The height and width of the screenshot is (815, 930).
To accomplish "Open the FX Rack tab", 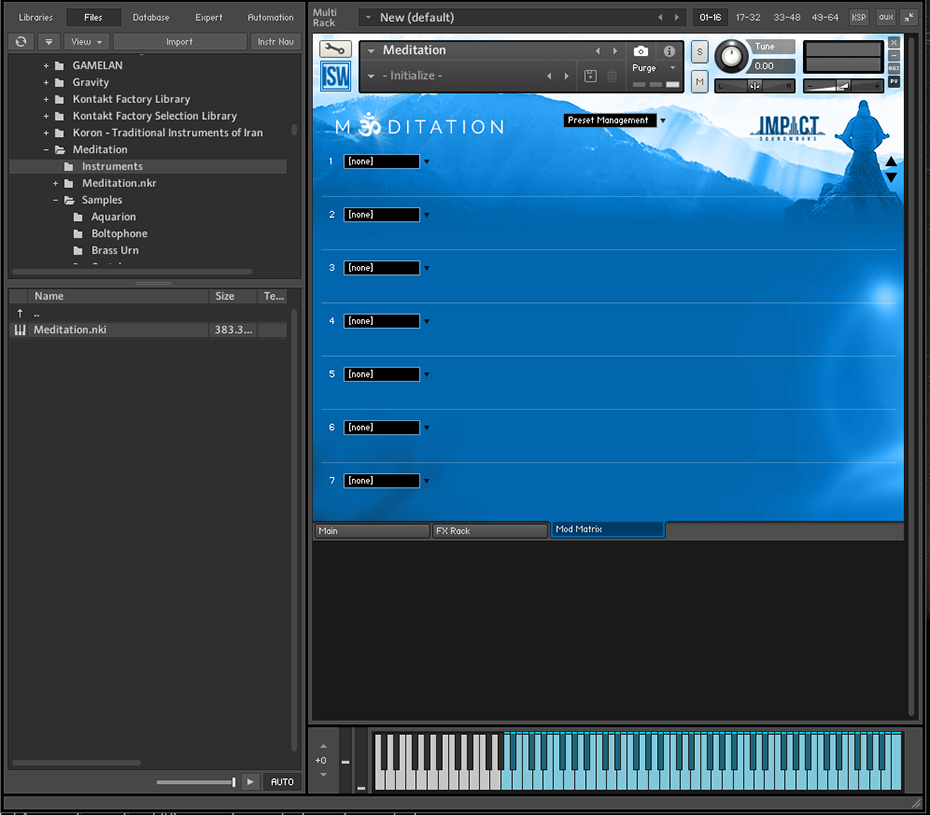I will click(x=490, y=531).
